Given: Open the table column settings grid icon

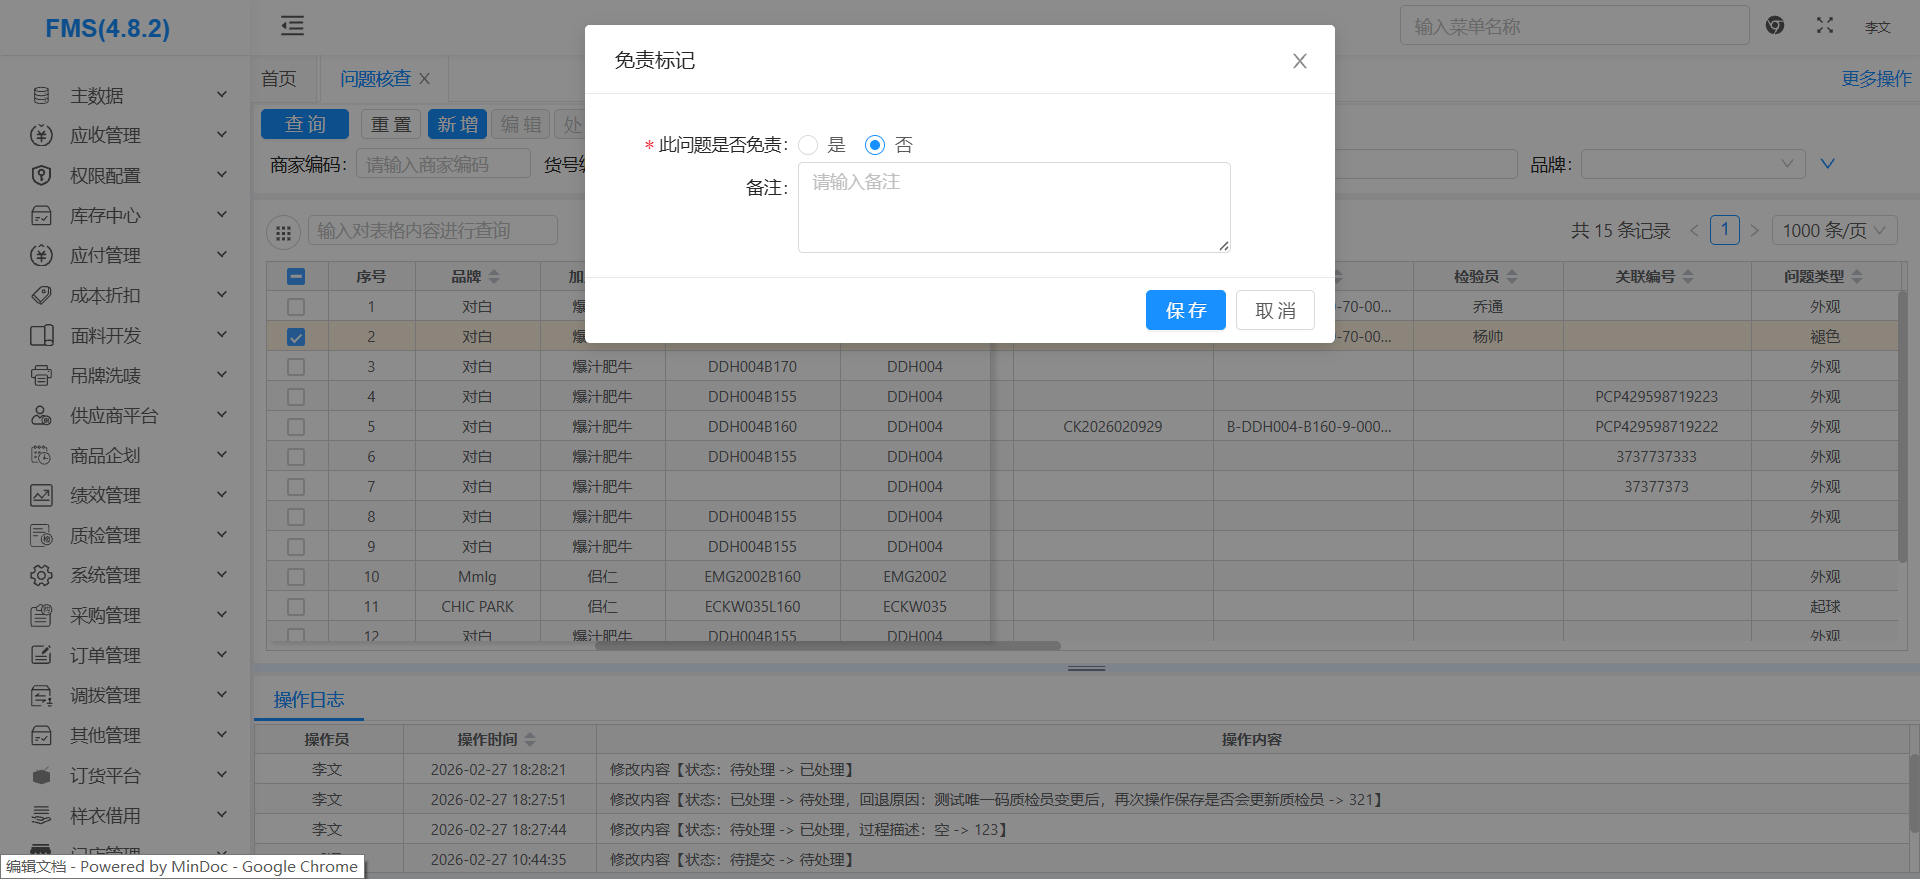Looking at the screenshot, I should (283, 232).
